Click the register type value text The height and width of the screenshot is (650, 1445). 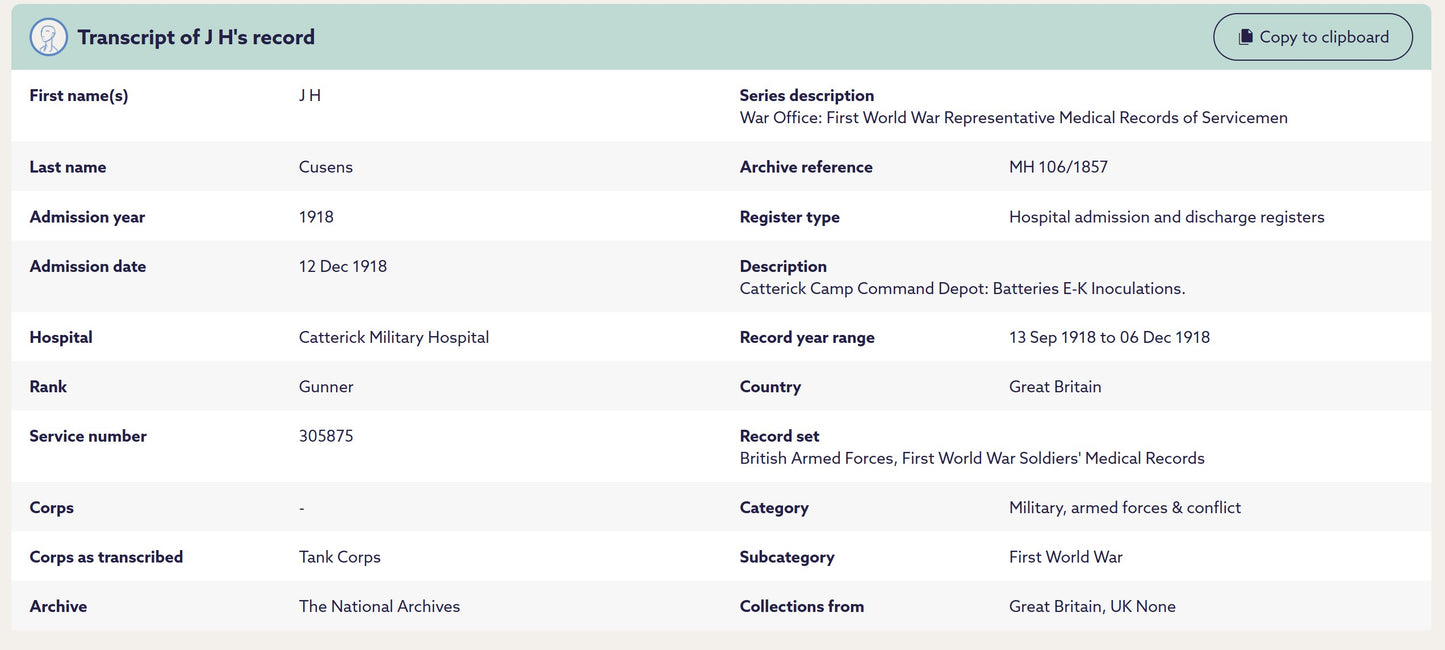click(1167, 217)
